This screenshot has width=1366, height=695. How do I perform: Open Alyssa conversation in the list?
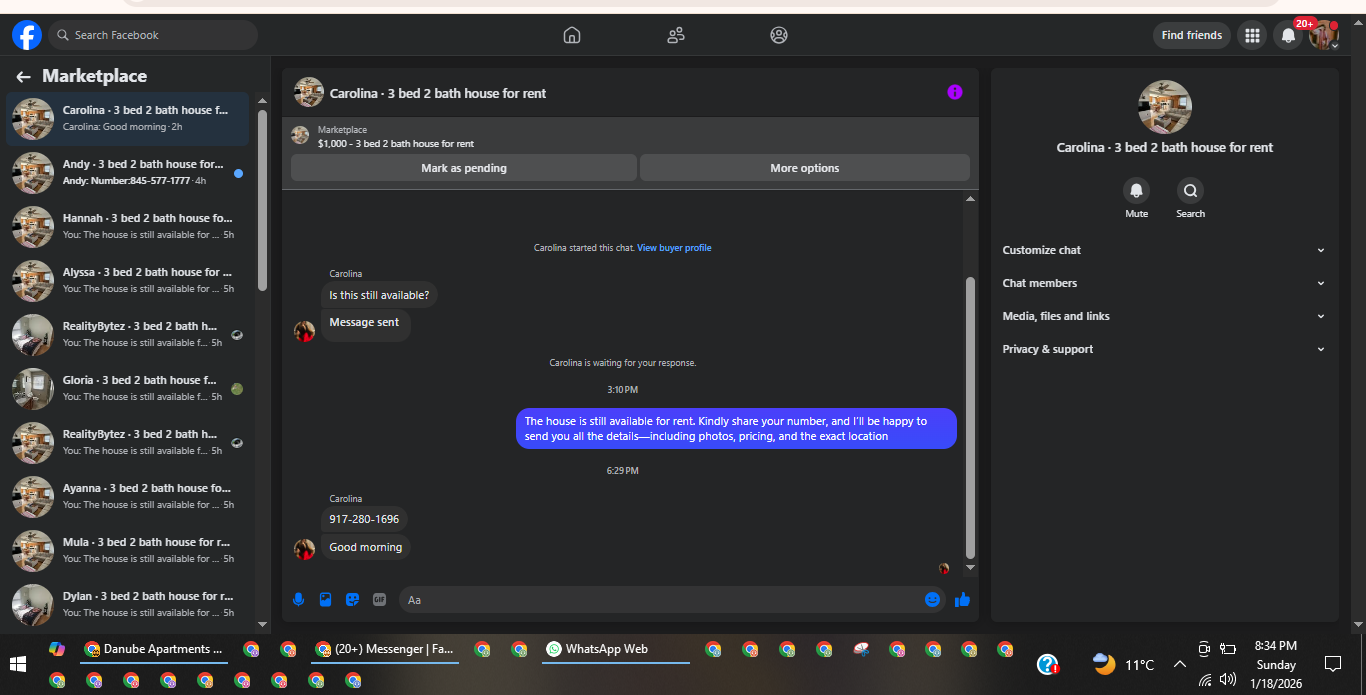tap(128, 281)
